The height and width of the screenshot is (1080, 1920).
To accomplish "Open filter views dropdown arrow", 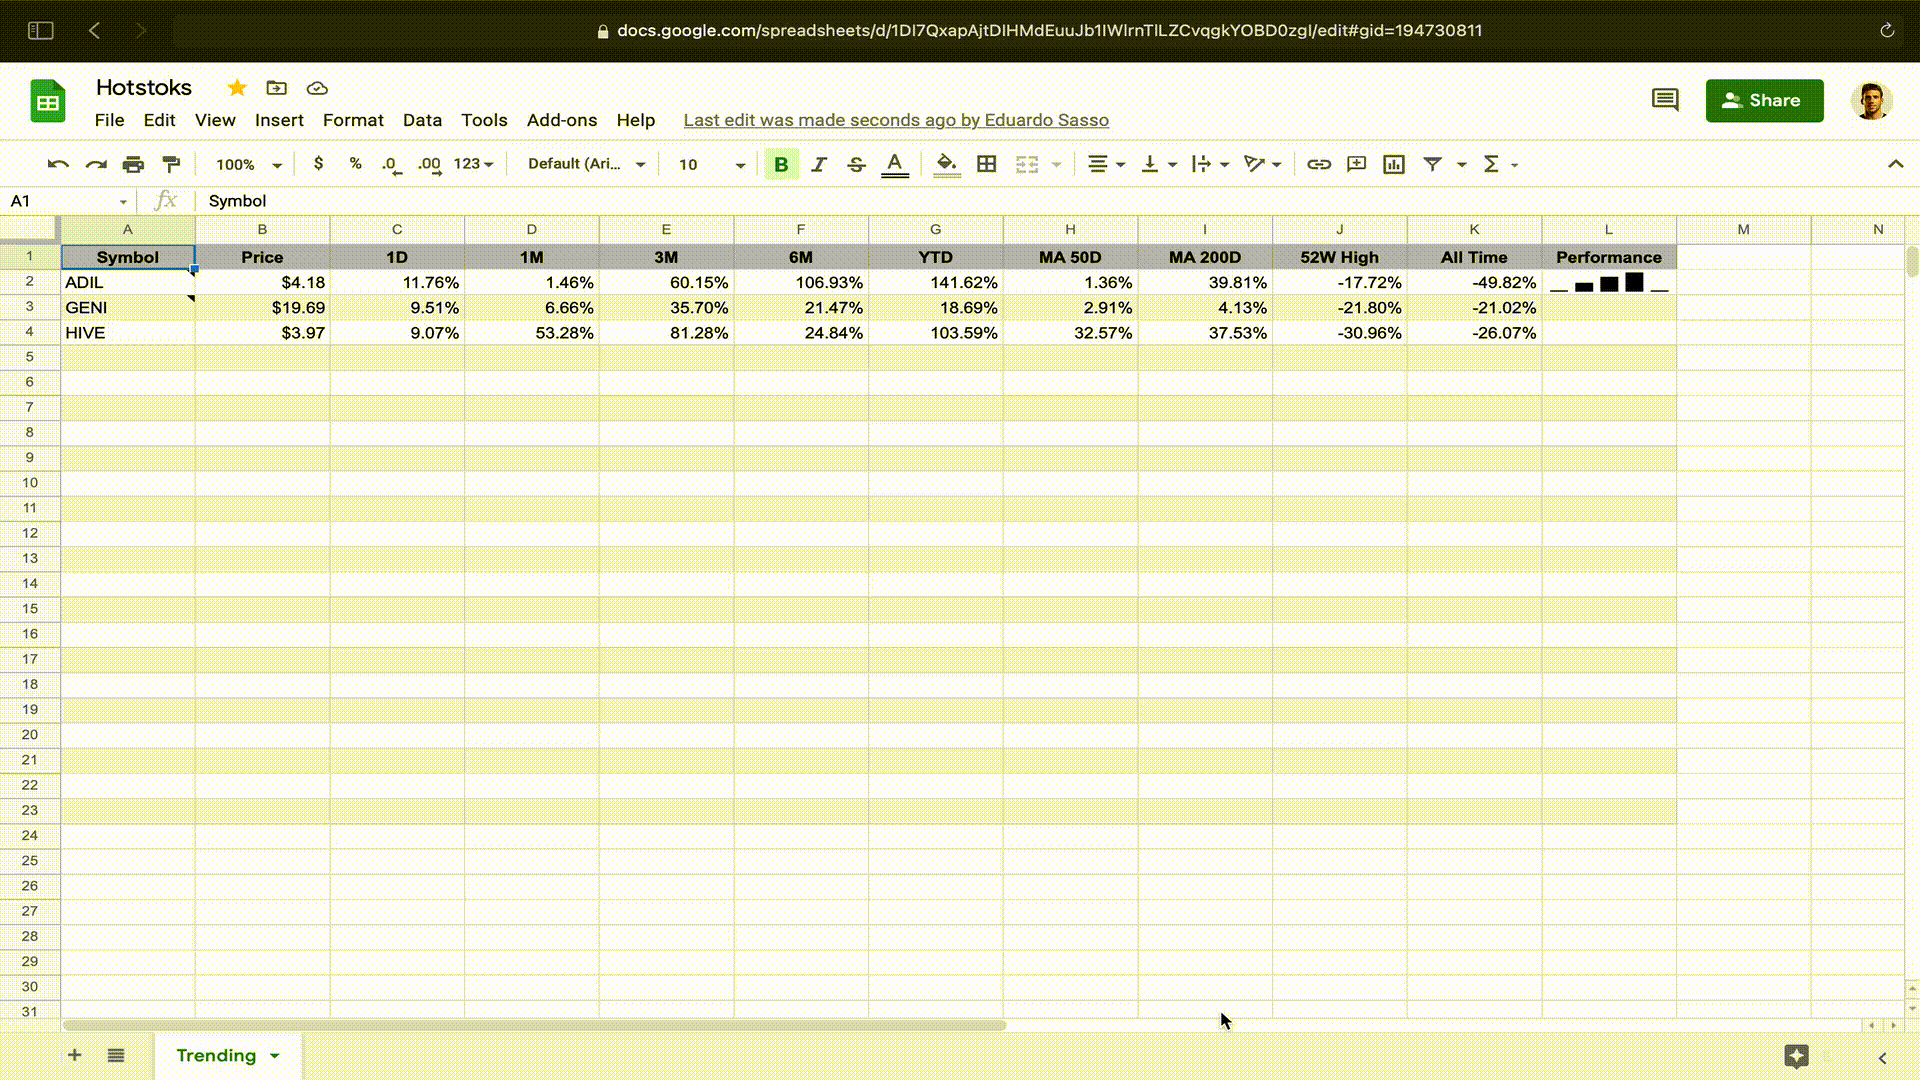I will (1461, 165).
